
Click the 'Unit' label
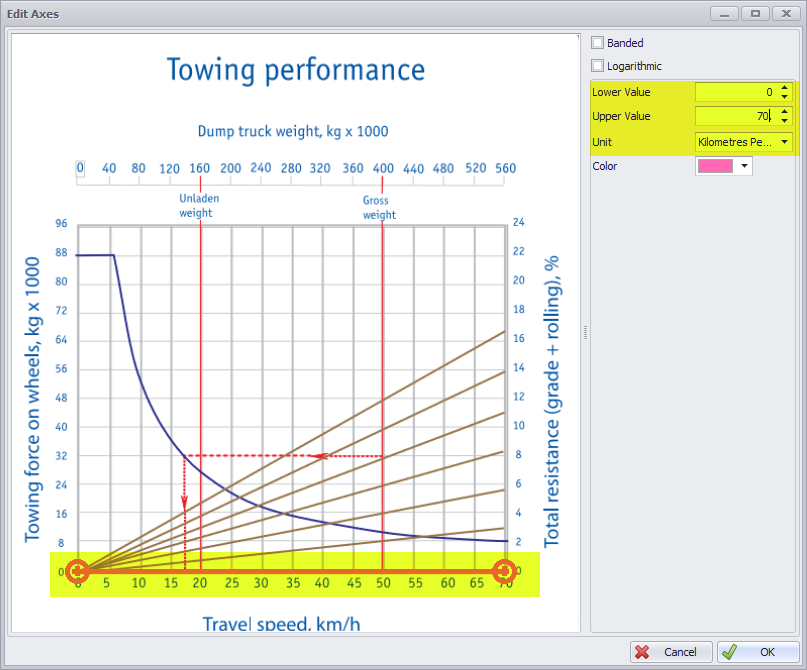coord(602,142)
